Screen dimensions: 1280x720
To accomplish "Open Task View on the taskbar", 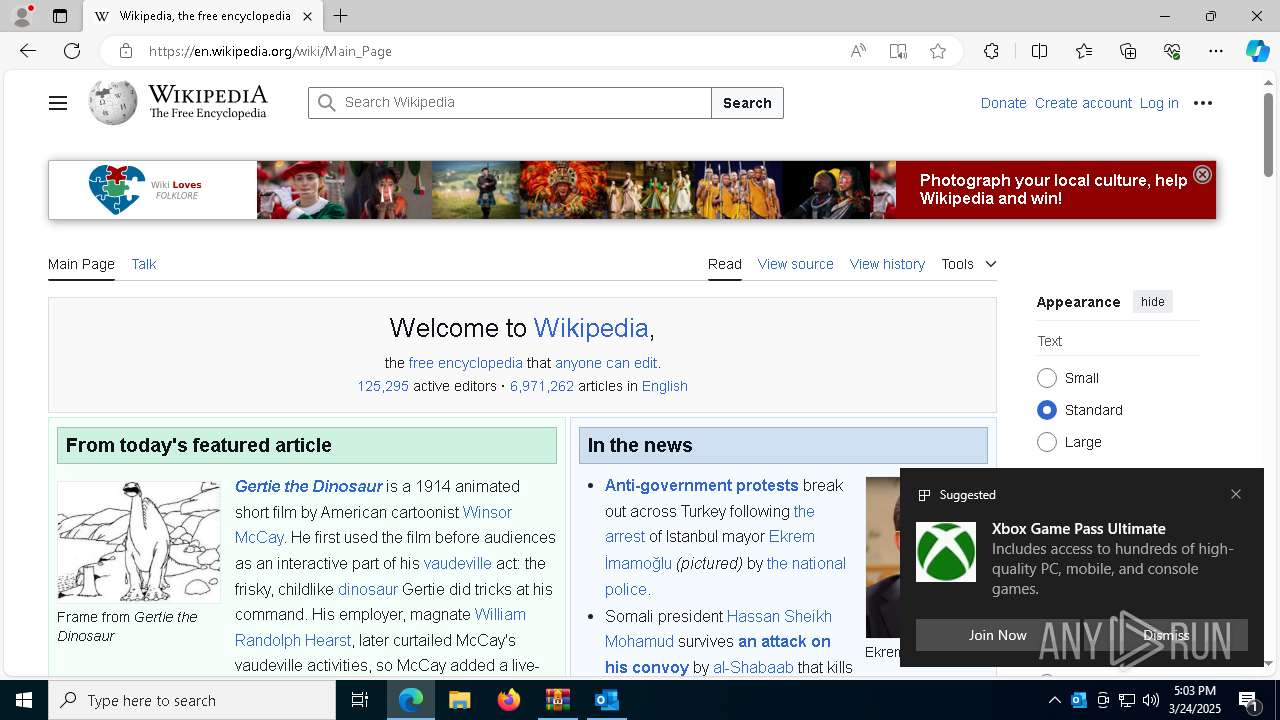I will pos(360,700).
